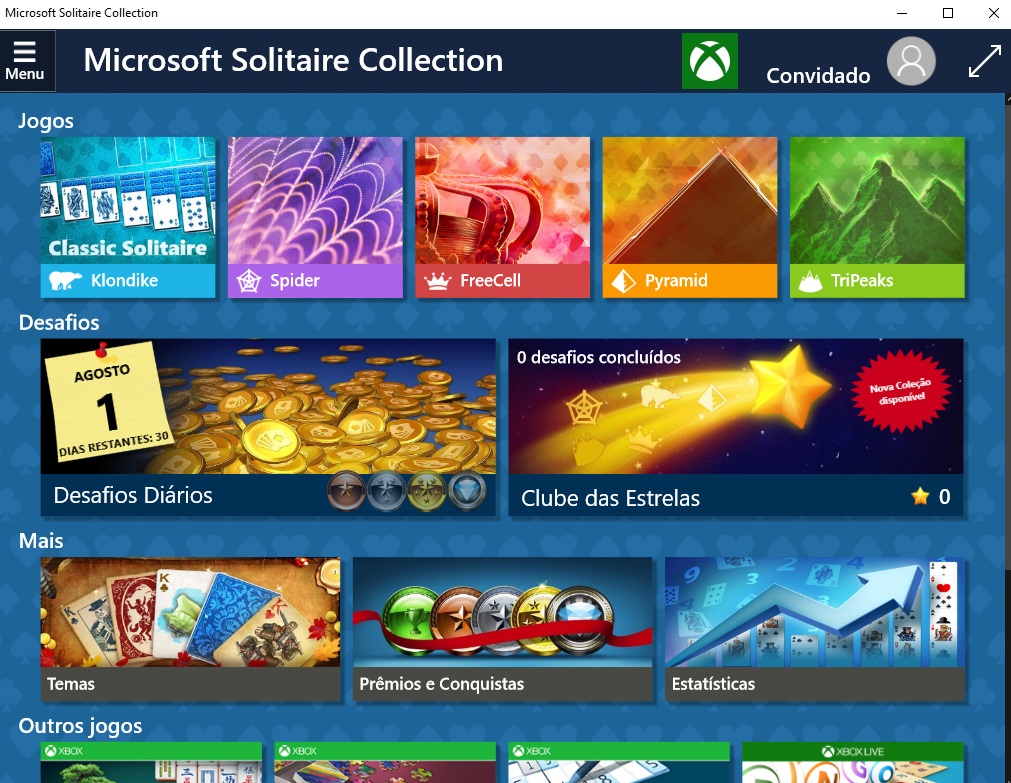The image size is (1011, 783).
Task: Toggle fullscreen with the diagonal arrow icon
Action: tap(985, 61)
